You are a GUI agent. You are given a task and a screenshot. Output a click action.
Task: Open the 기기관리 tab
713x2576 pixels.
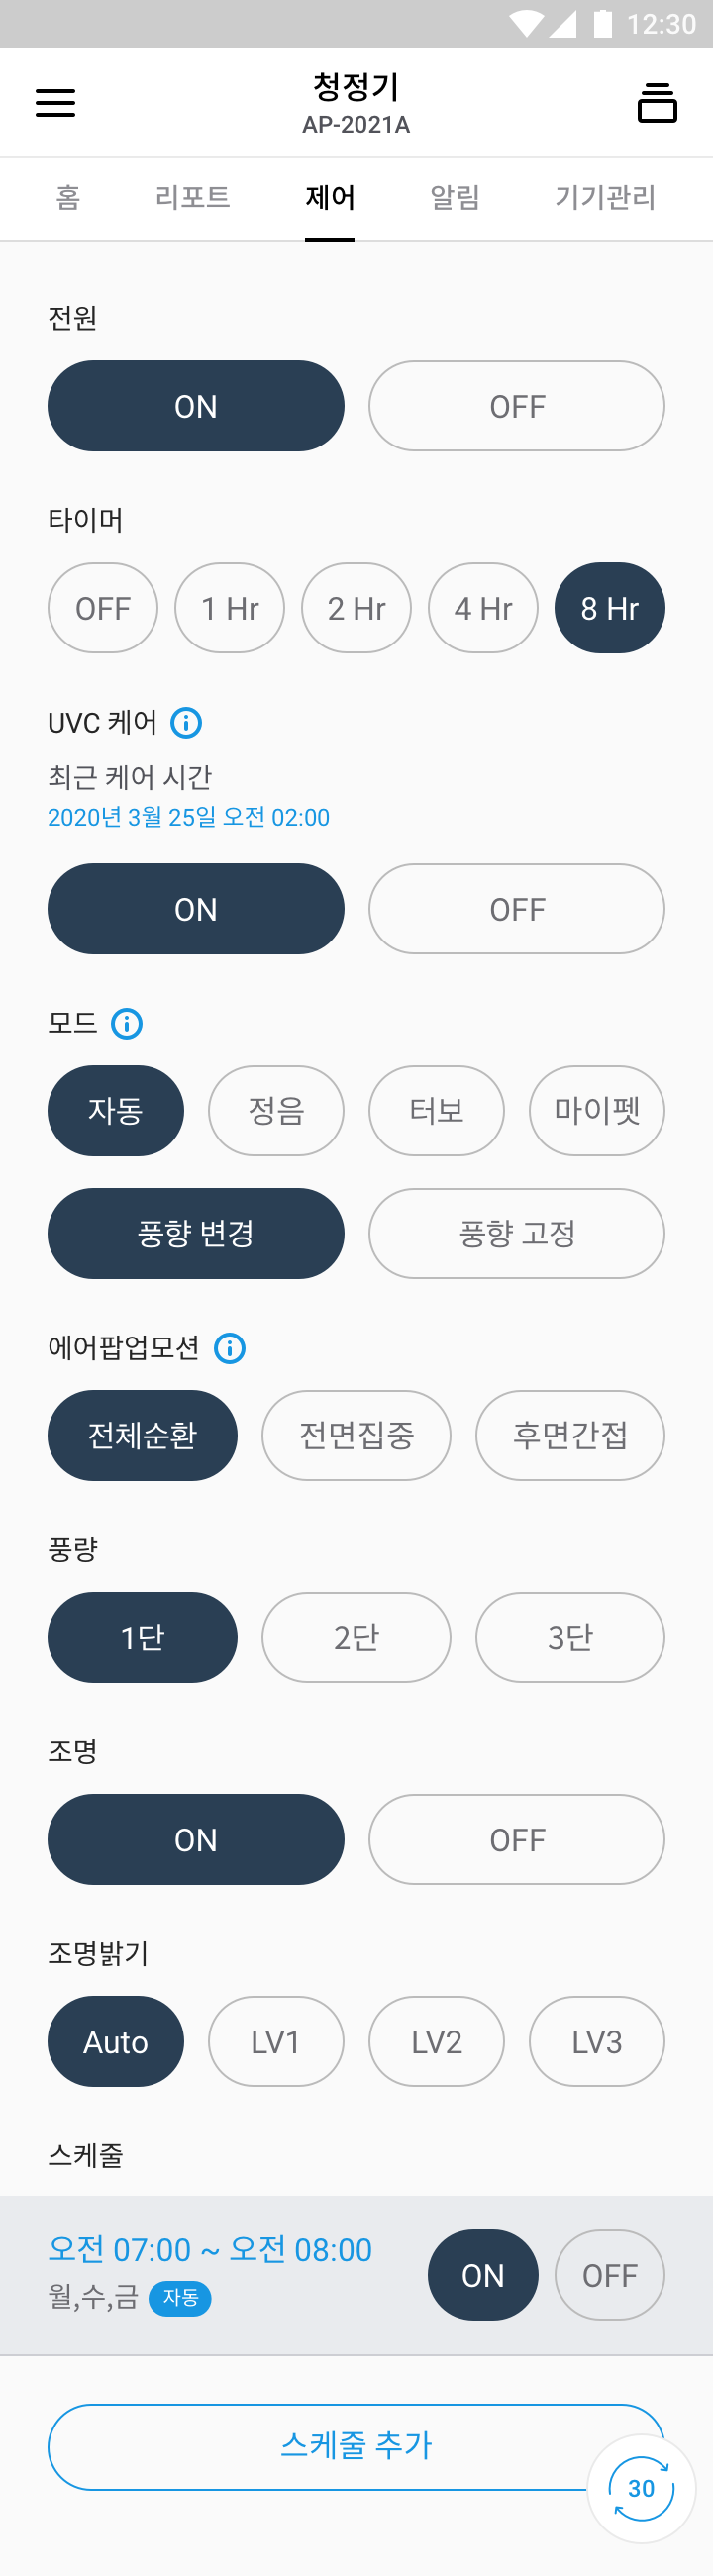(x=605, y=198)
